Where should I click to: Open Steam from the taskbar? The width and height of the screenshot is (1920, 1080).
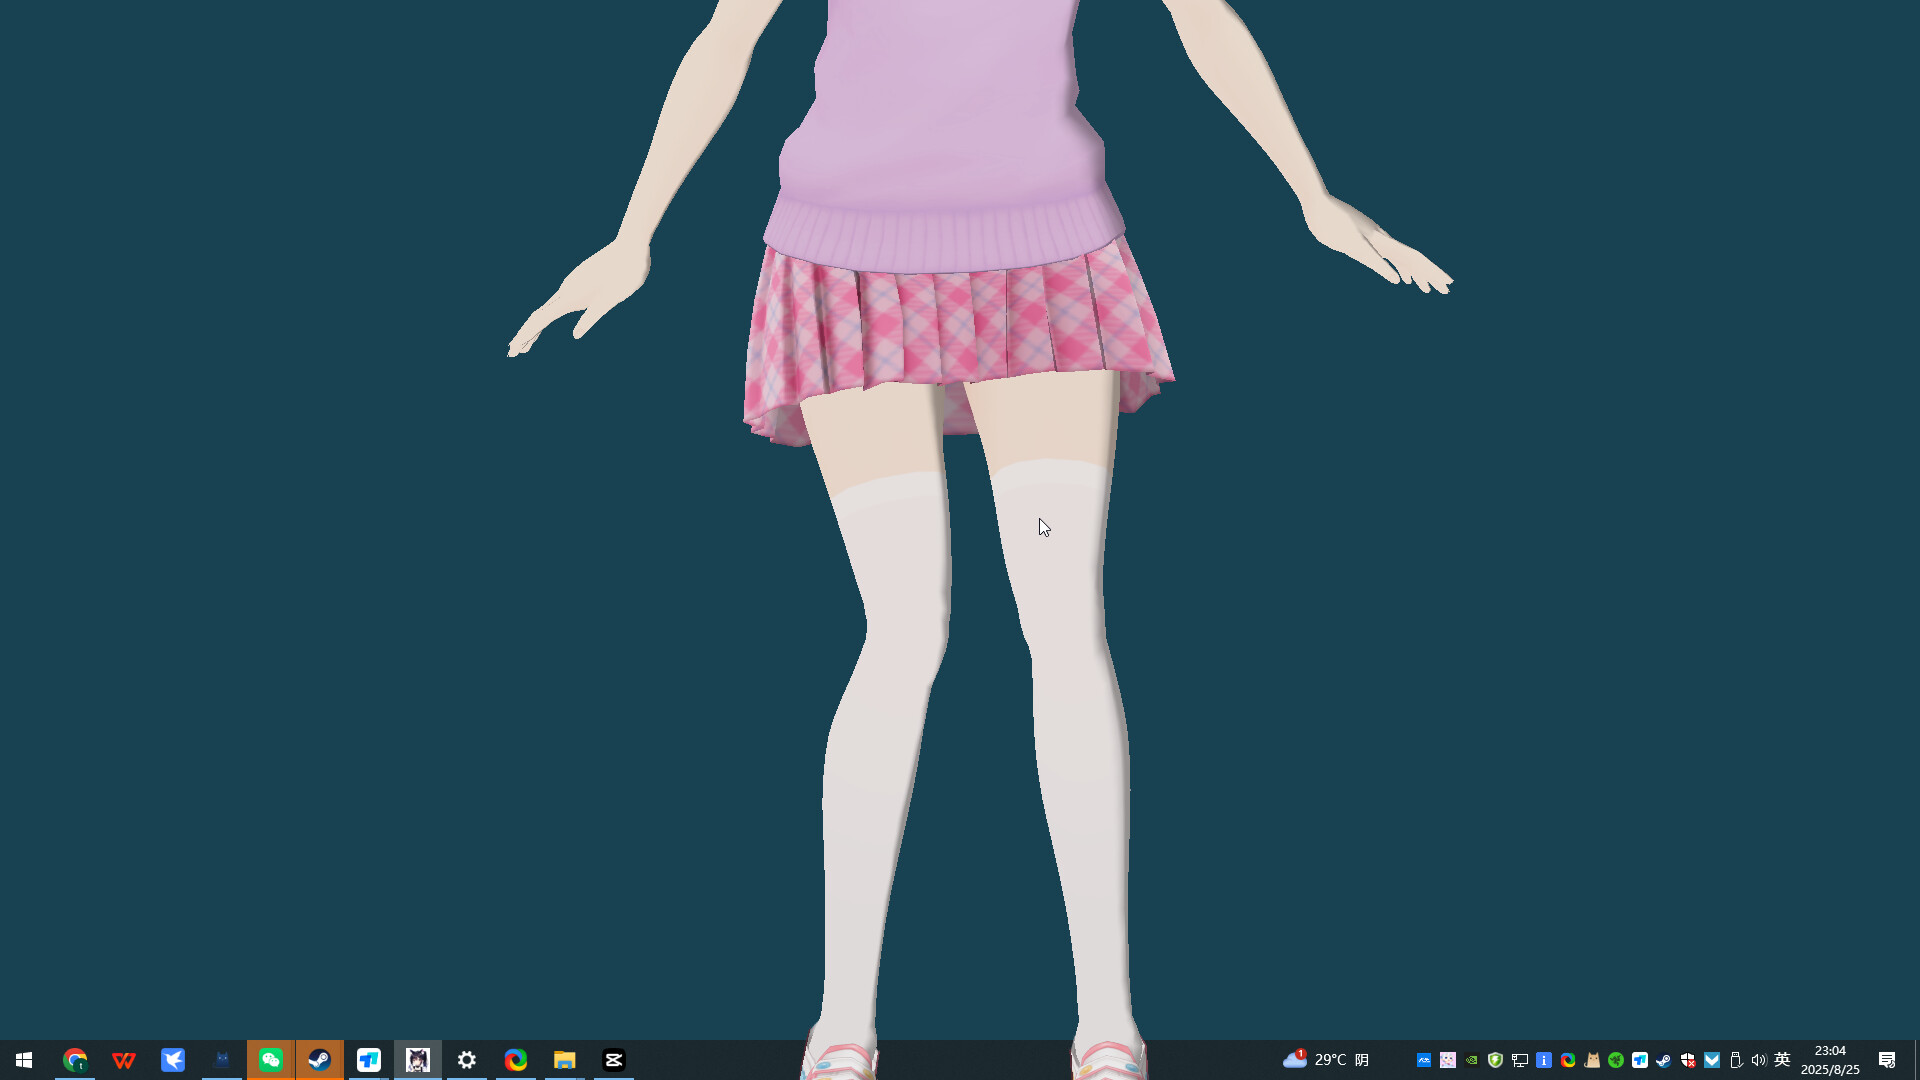[x=320, y=1060]
